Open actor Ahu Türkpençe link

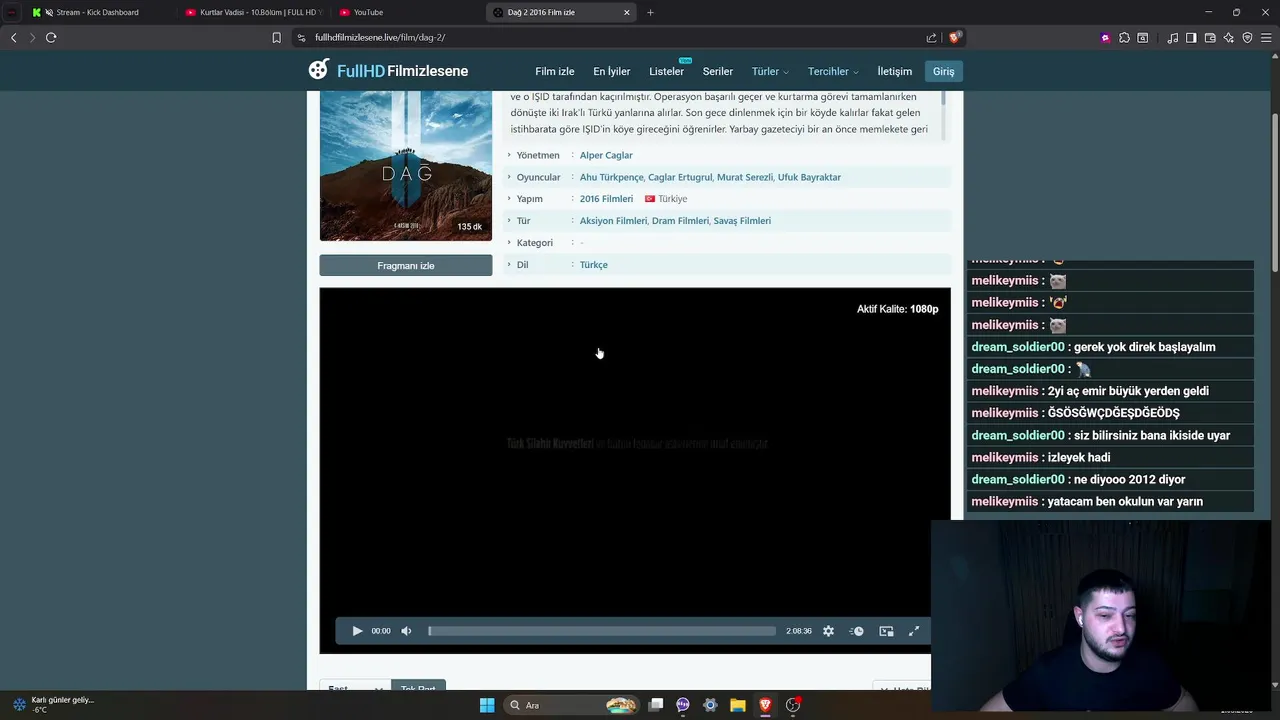pos(612,177)
